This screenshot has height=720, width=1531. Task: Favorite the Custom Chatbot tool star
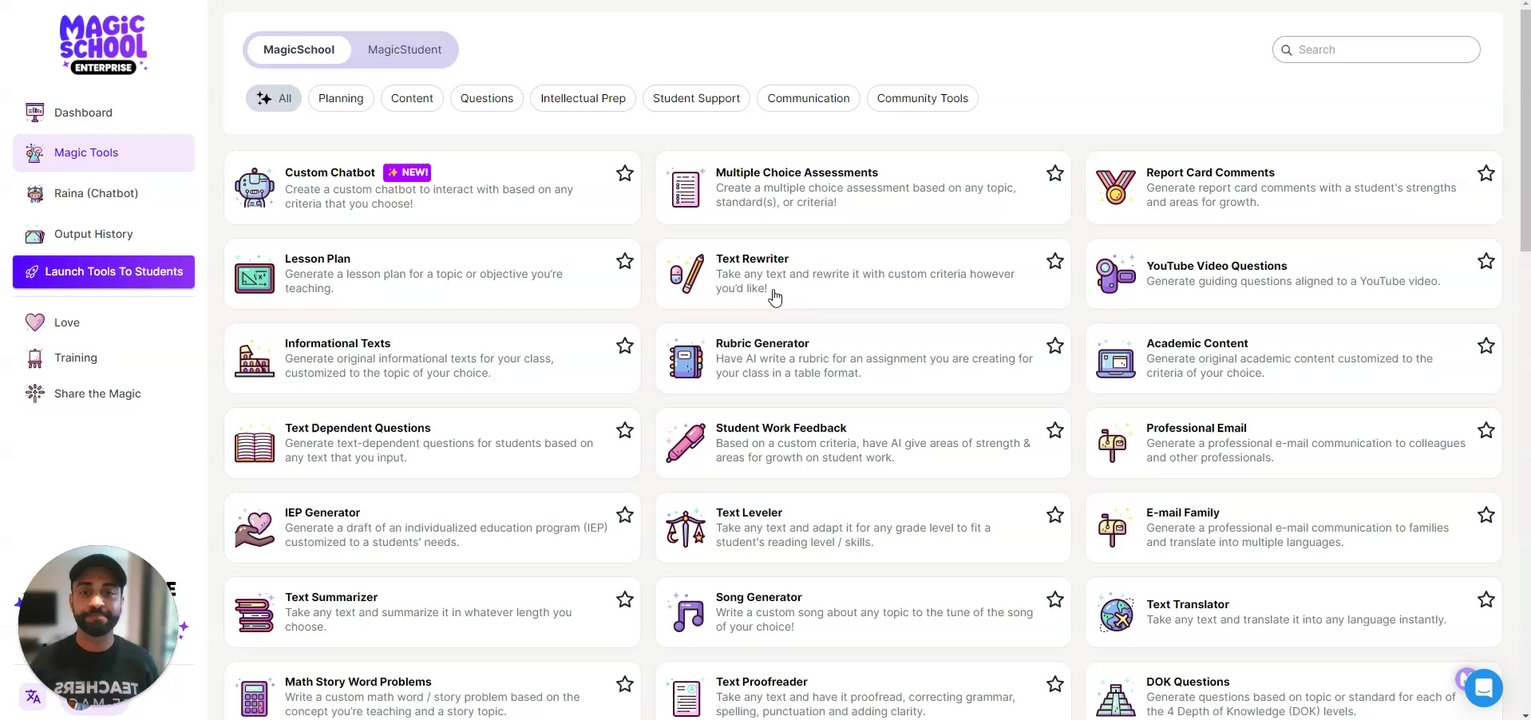[625, 173]
